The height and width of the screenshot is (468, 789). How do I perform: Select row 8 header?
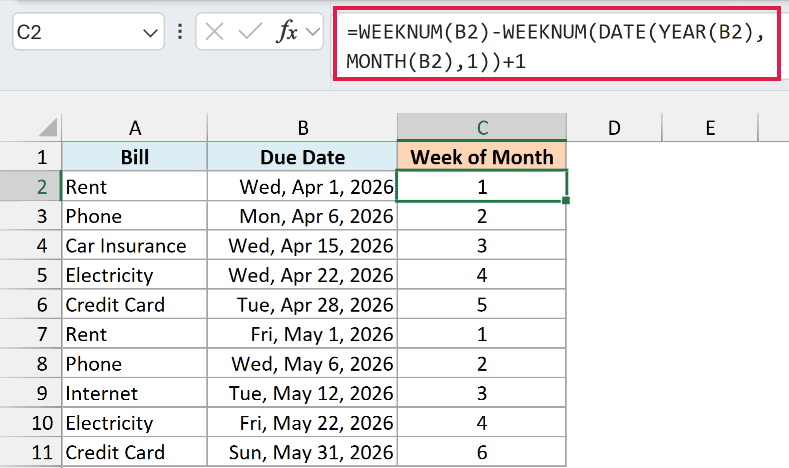(31, 364)
